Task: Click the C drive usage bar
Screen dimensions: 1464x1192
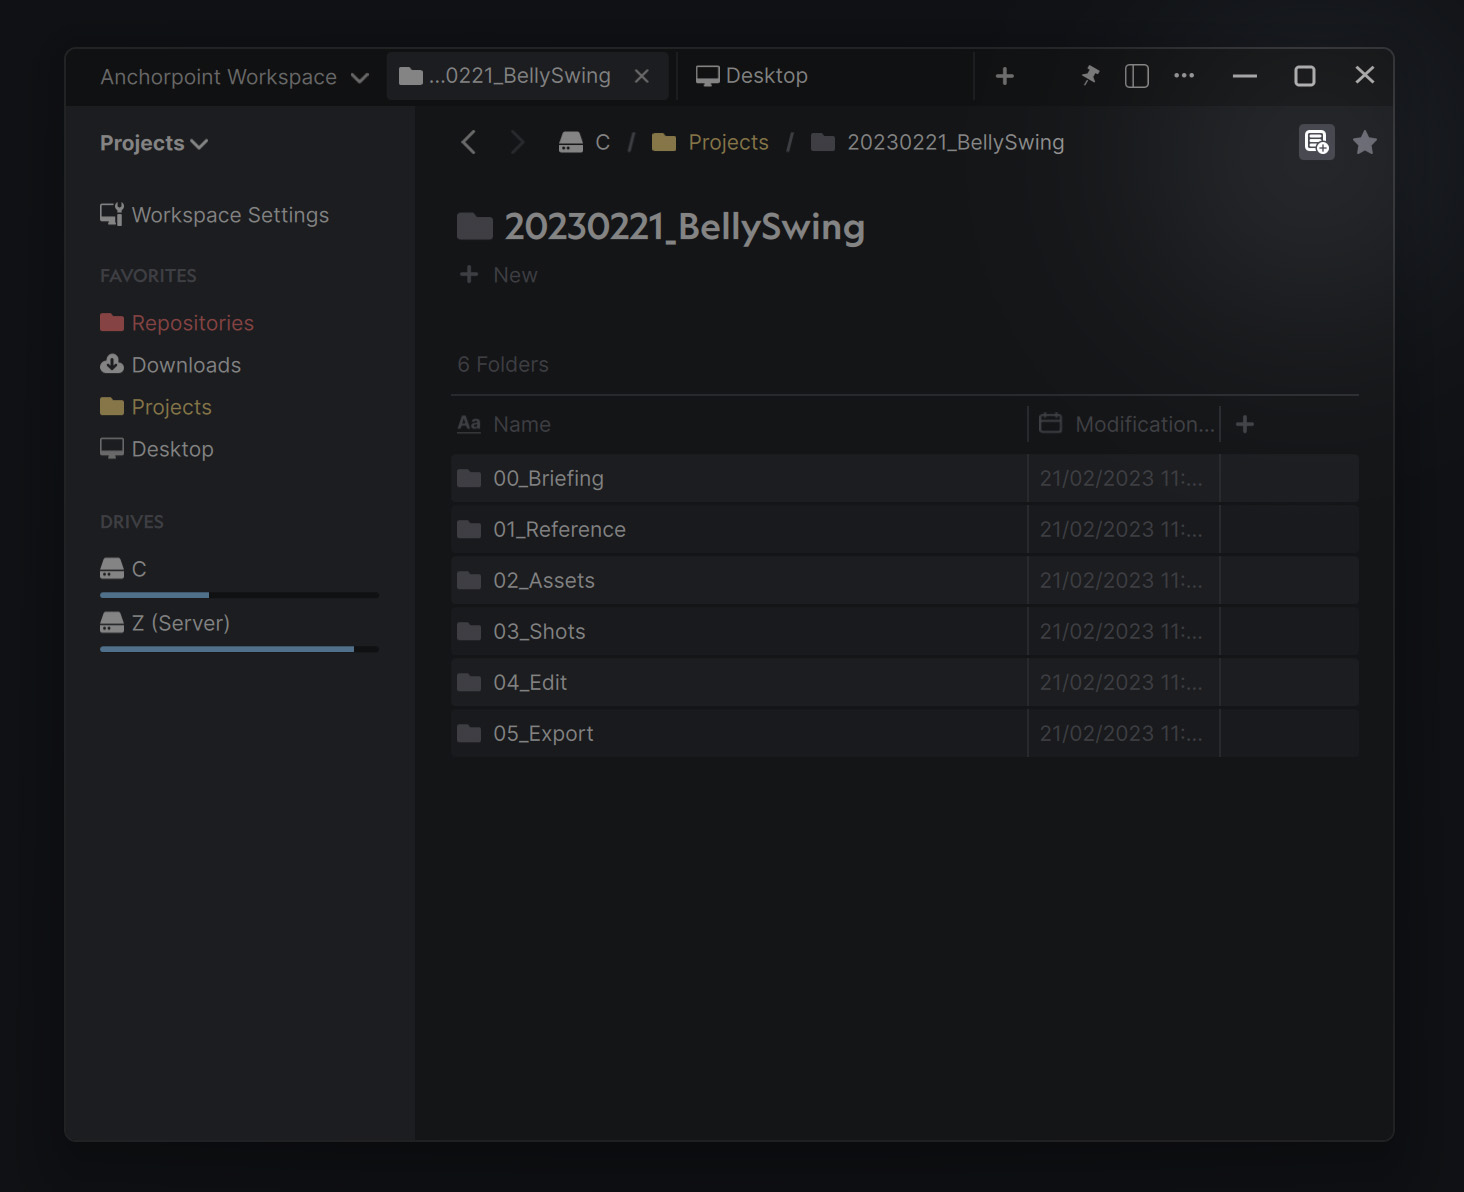Action: pyautogui.click(x=239, y=595)
